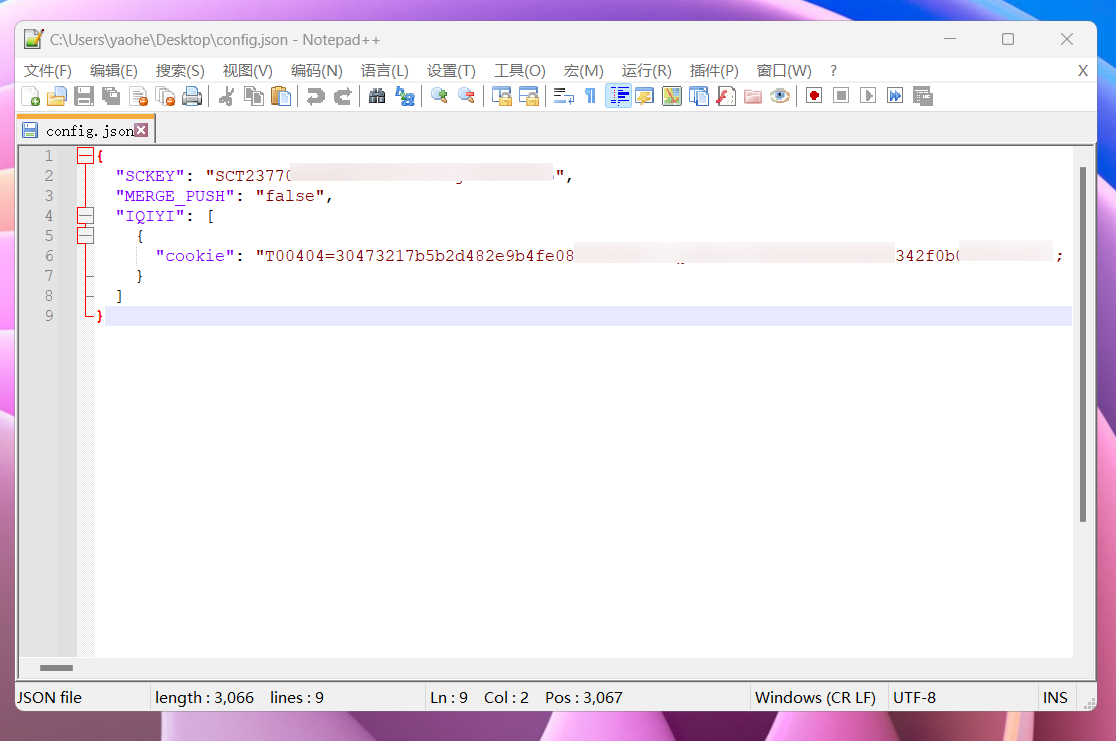Open the 文件(F) menu
This screenshot has width=1116, height=741.
point(48,71)
